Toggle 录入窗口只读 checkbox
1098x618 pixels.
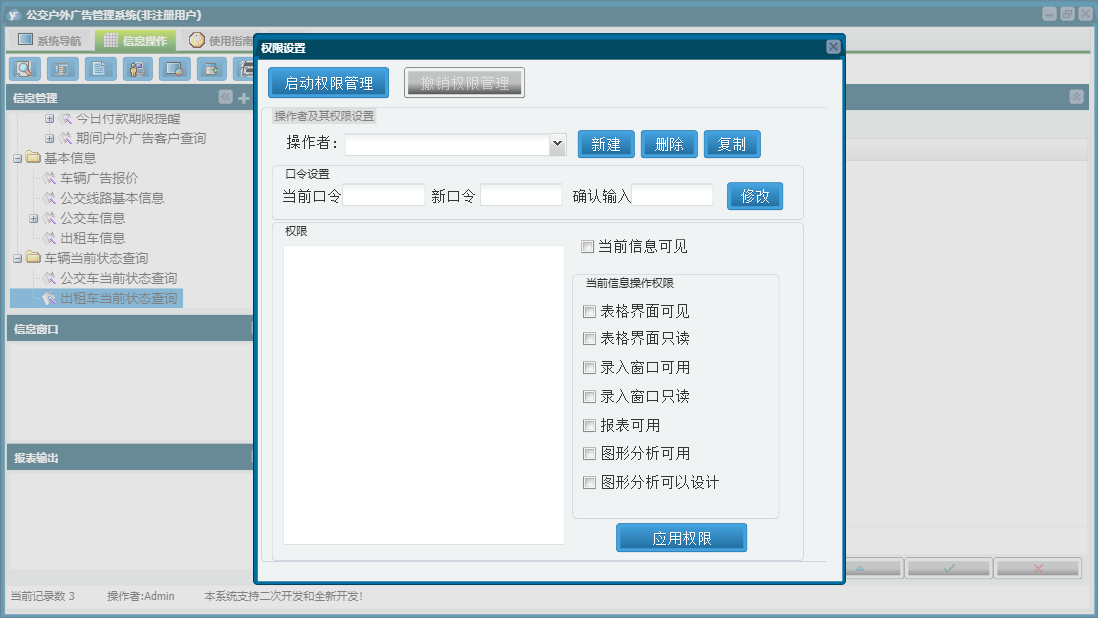point(590,397)
